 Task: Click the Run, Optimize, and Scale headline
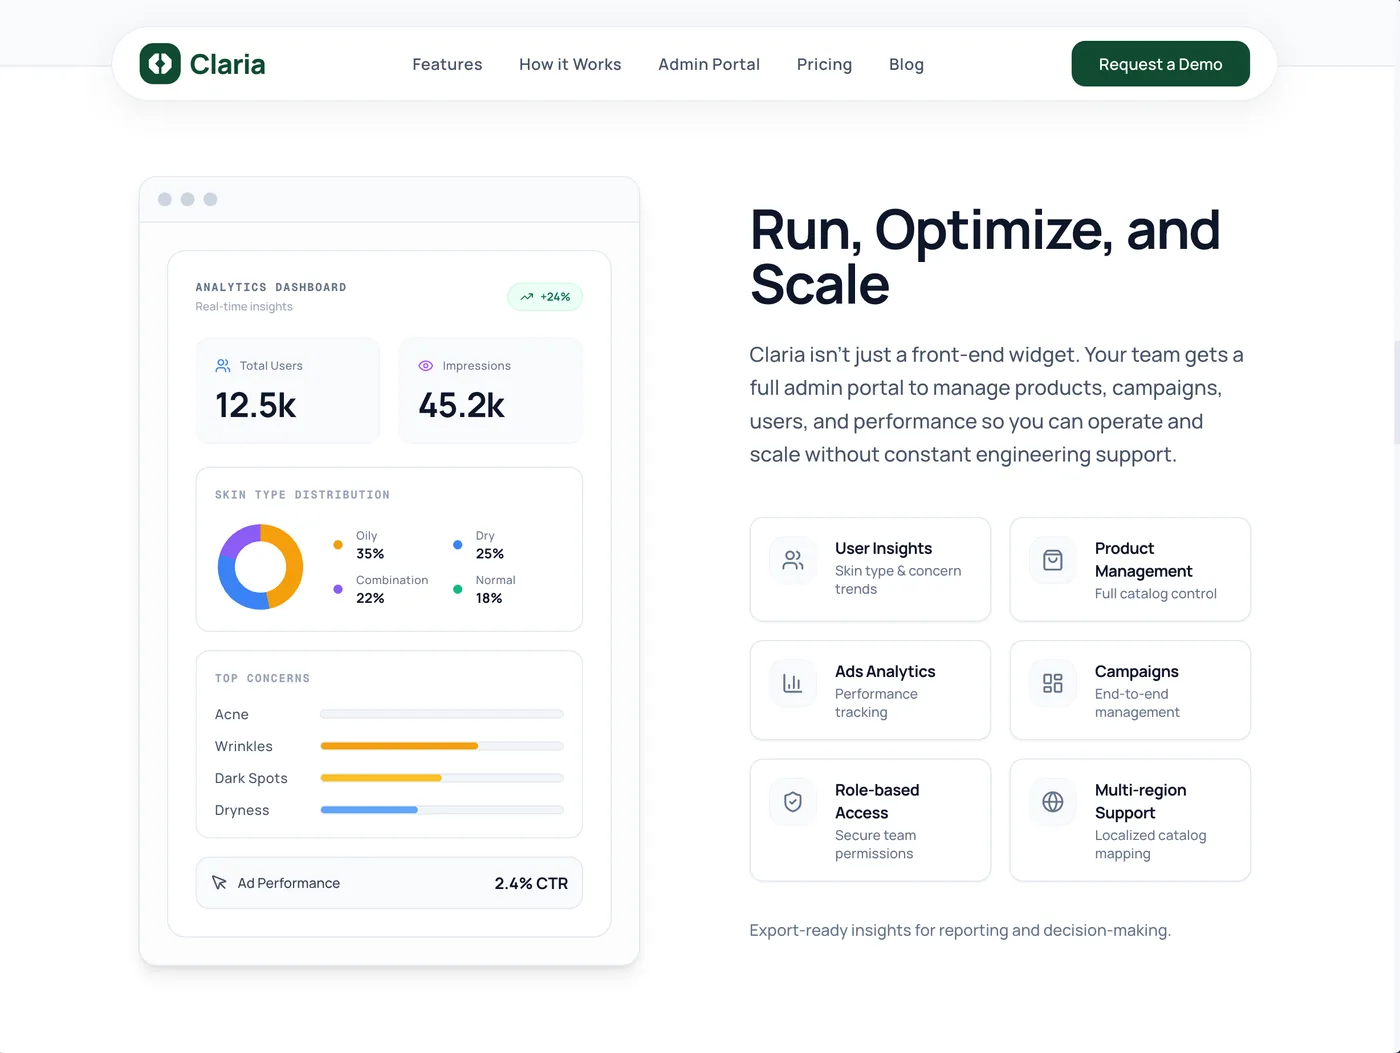point(985,257)
